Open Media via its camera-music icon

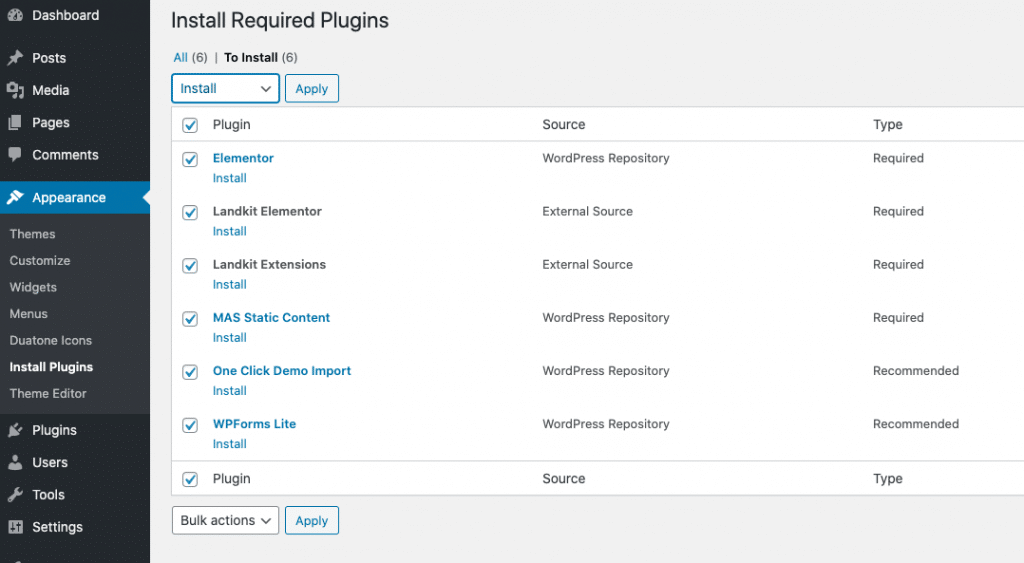15,90
